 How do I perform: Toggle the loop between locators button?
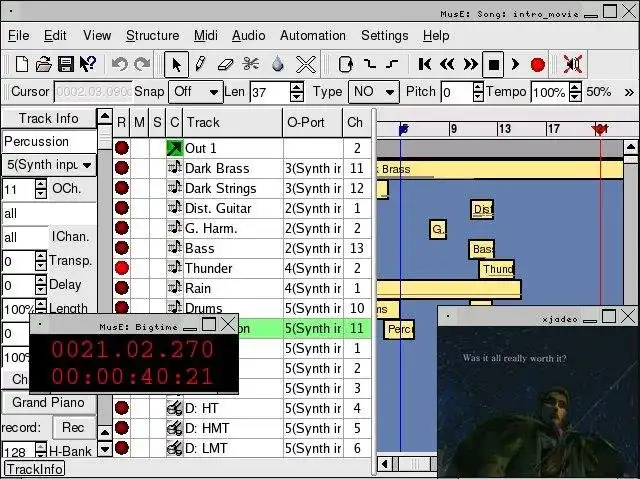pyautogui.click(x=345, y=64)
